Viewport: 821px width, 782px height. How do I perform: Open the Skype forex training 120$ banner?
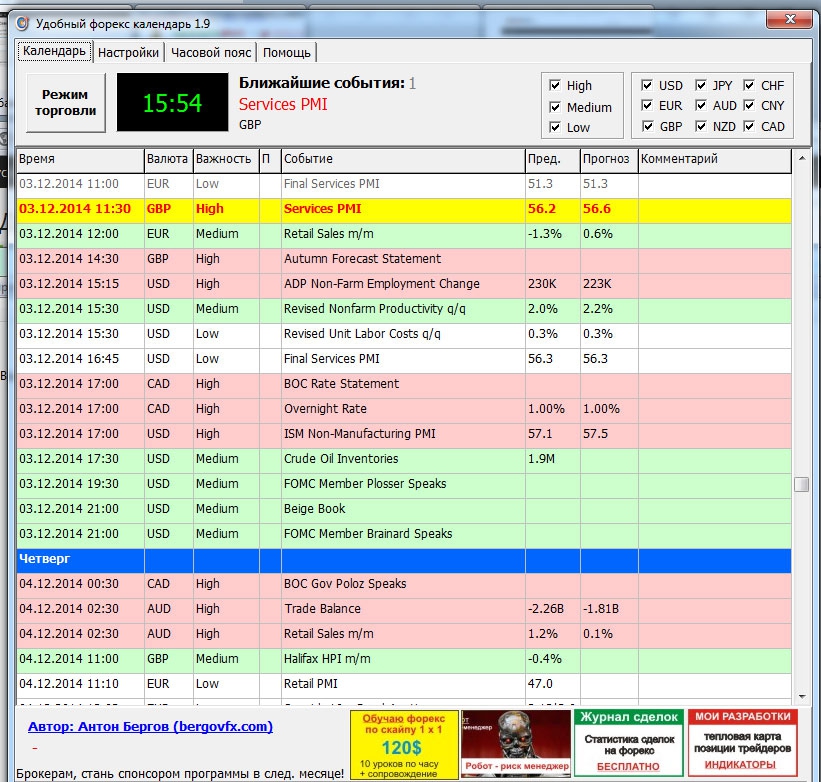pyautogui.click(x=404, y=744)
